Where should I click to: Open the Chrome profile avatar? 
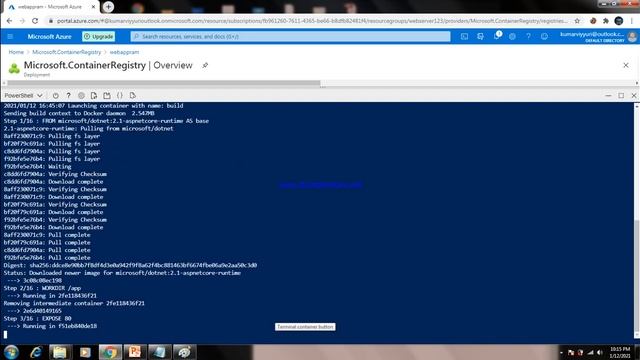coord(619,21)
